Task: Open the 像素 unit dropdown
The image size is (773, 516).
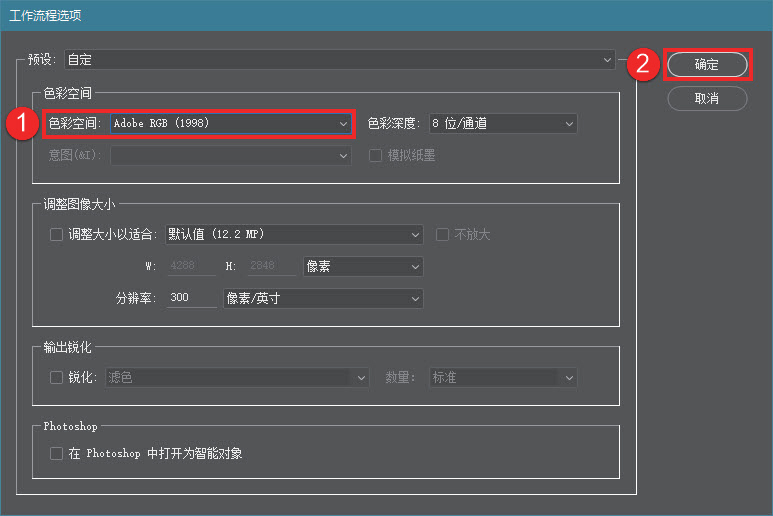Action: click(363, 267)
